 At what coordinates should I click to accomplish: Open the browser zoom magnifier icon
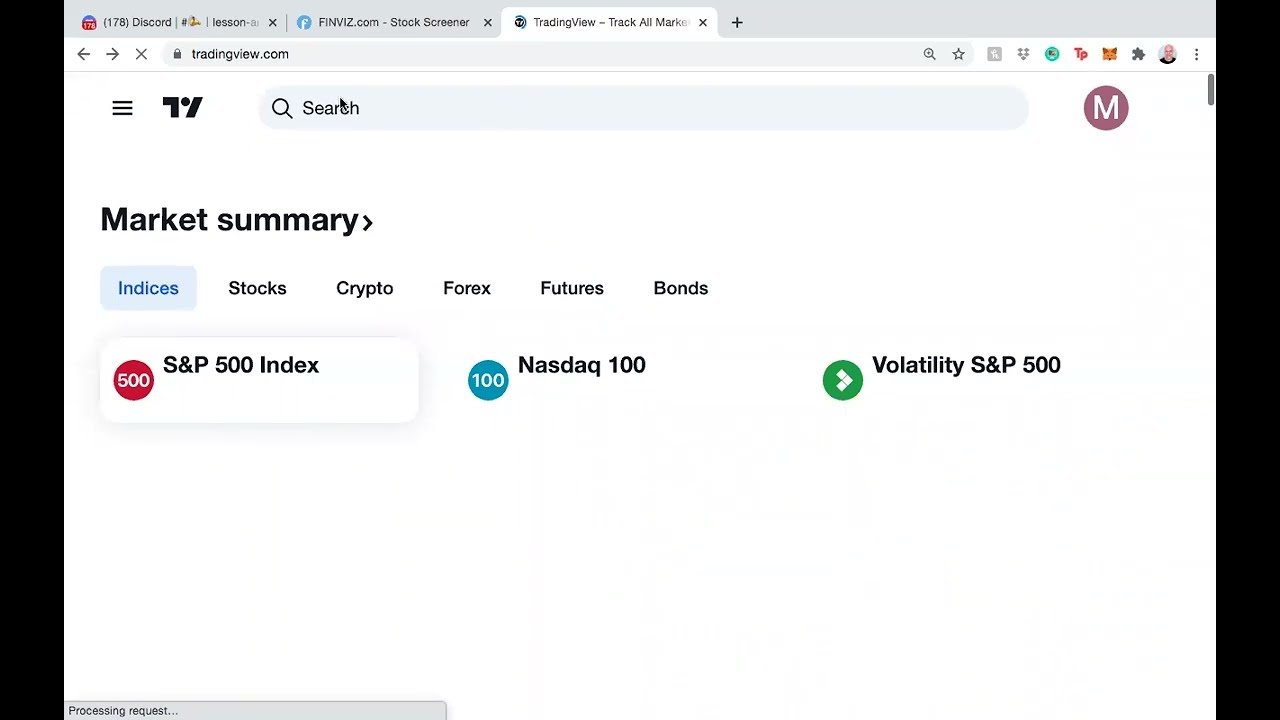[930, 54]
